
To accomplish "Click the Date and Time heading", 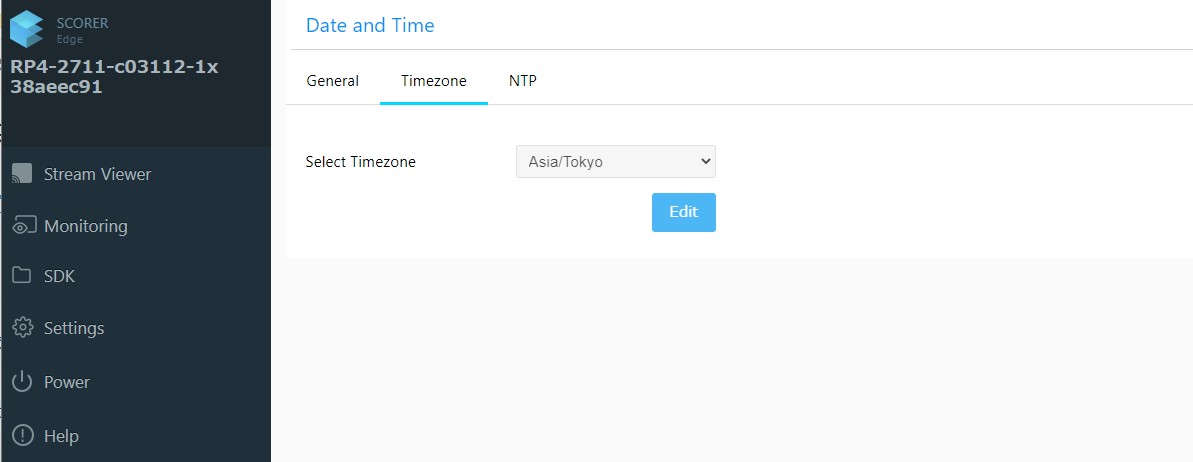I will 370,25.
